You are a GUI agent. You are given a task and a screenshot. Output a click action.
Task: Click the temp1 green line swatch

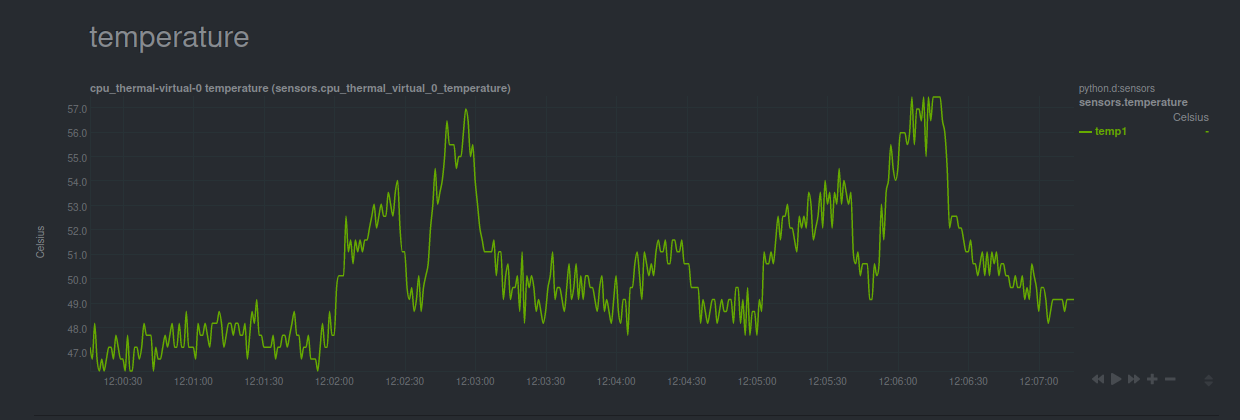point(1086,132)
